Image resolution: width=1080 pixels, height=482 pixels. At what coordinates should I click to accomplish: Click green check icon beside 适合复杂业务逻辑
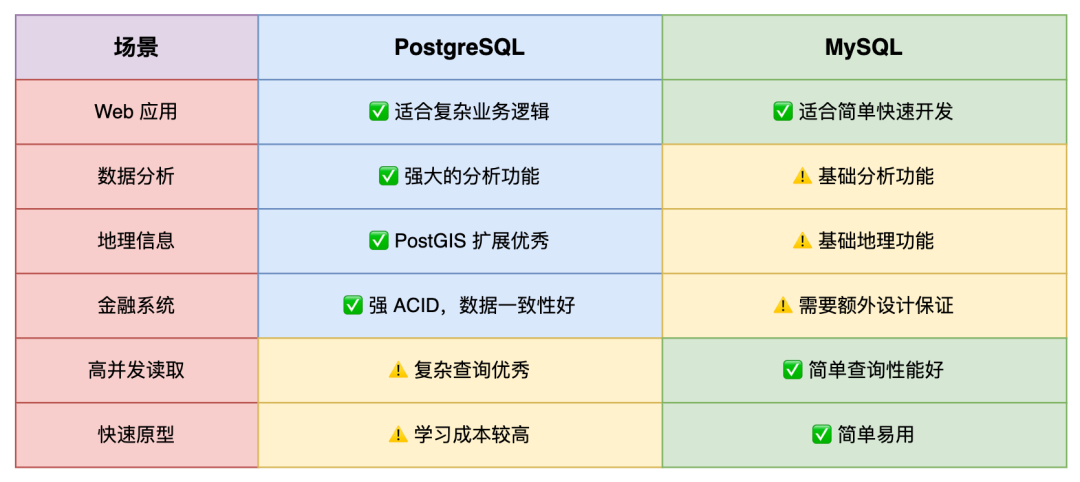click(380, 112)
